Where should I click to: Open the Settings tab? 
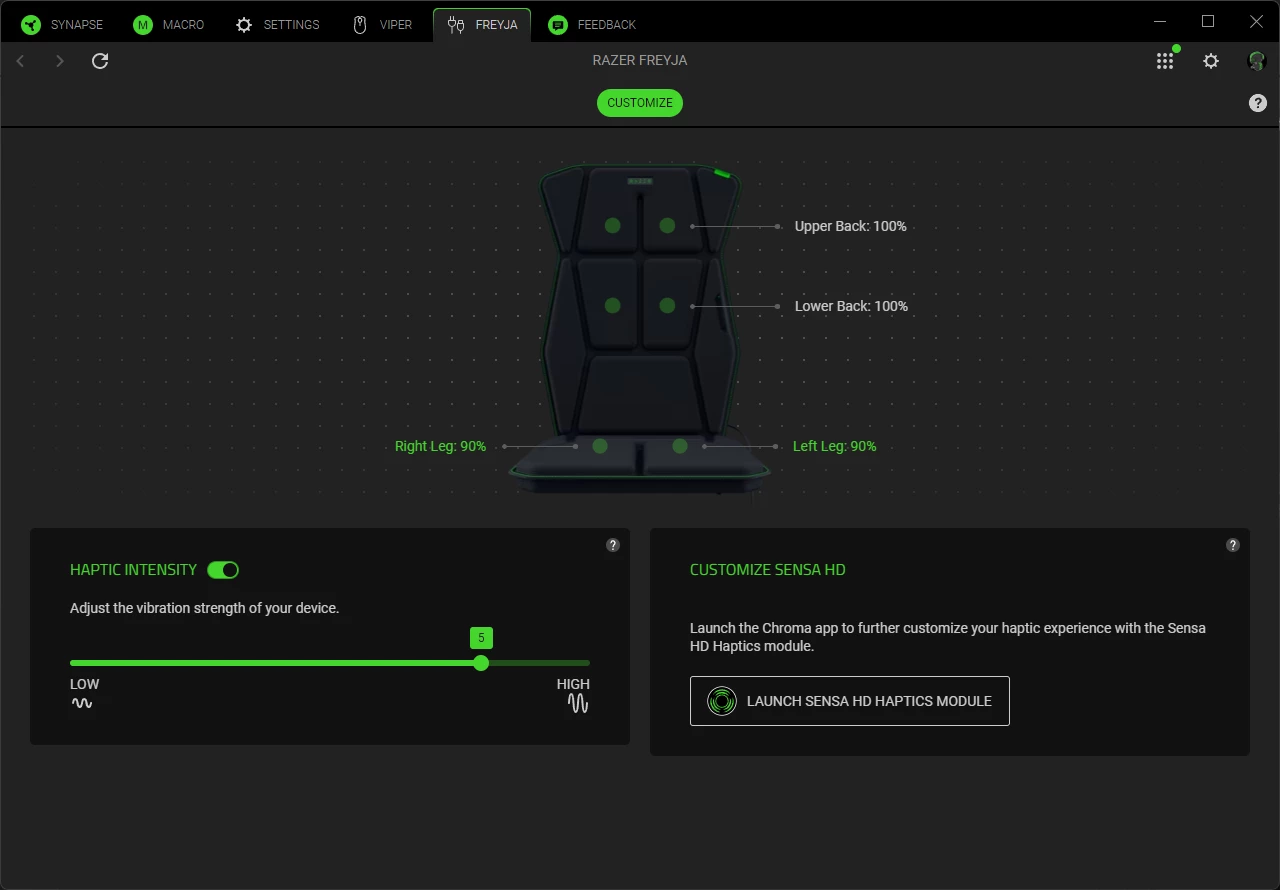[x=277, y=24]
